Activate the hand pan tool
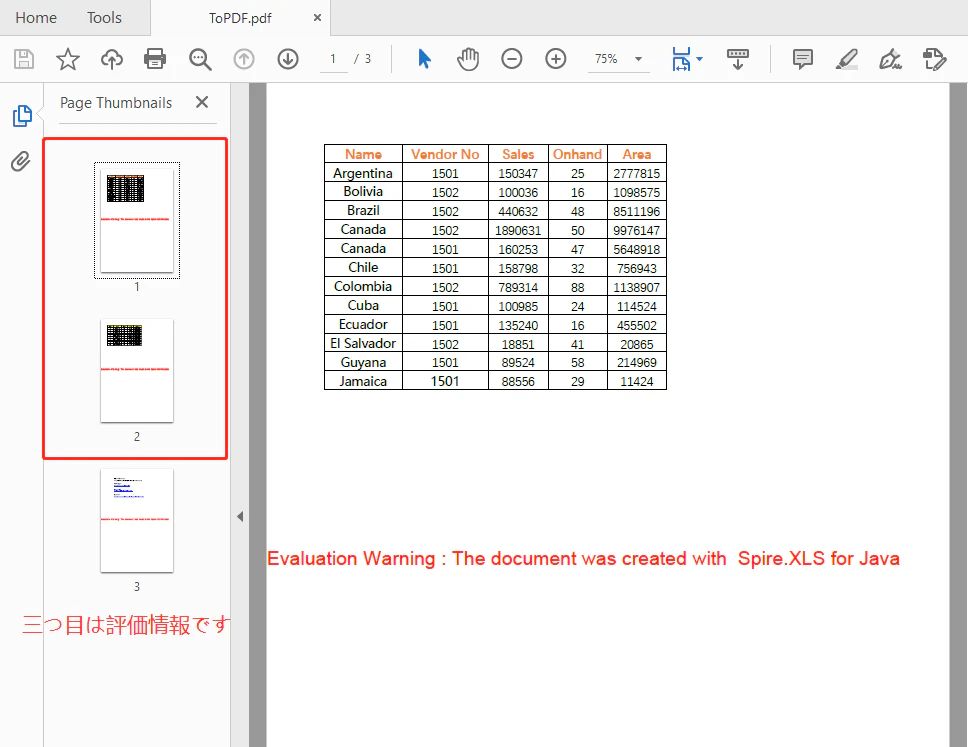The height and width of the screenshot is (747, 968). pos(468,59)
